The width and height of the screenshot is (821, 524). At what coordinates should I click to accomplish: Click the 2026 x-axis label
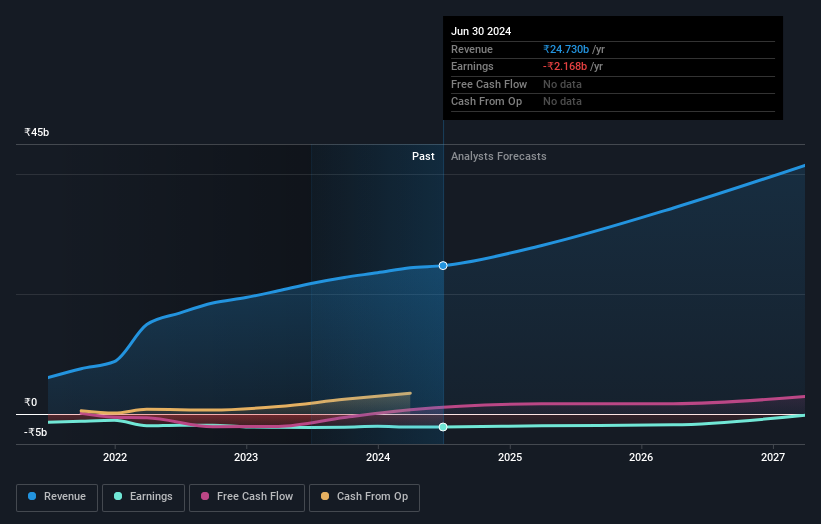coord(641,458)
